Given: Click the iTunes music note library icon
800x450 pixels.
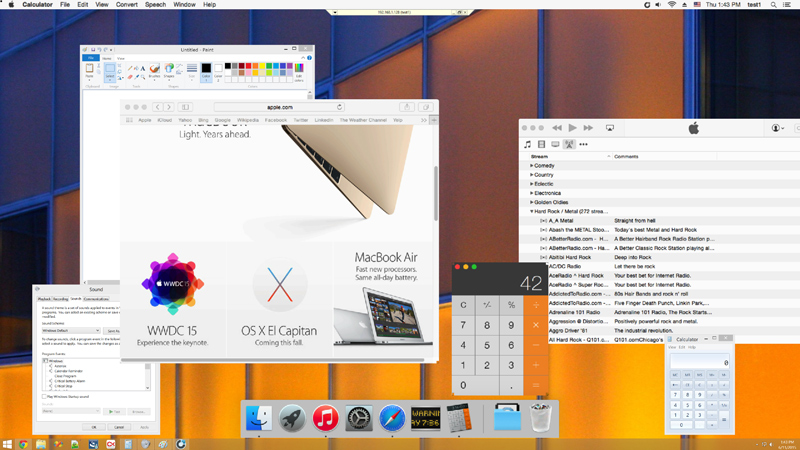Looking at the screenshot, I should (528, 144).
